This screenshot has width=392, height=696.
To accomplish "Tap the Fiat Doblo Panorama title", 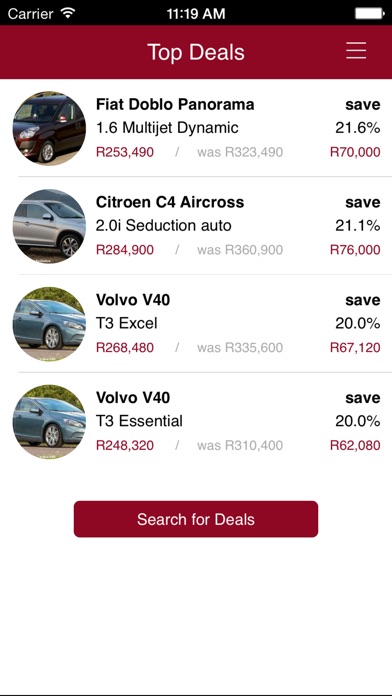I will (175, 104).
